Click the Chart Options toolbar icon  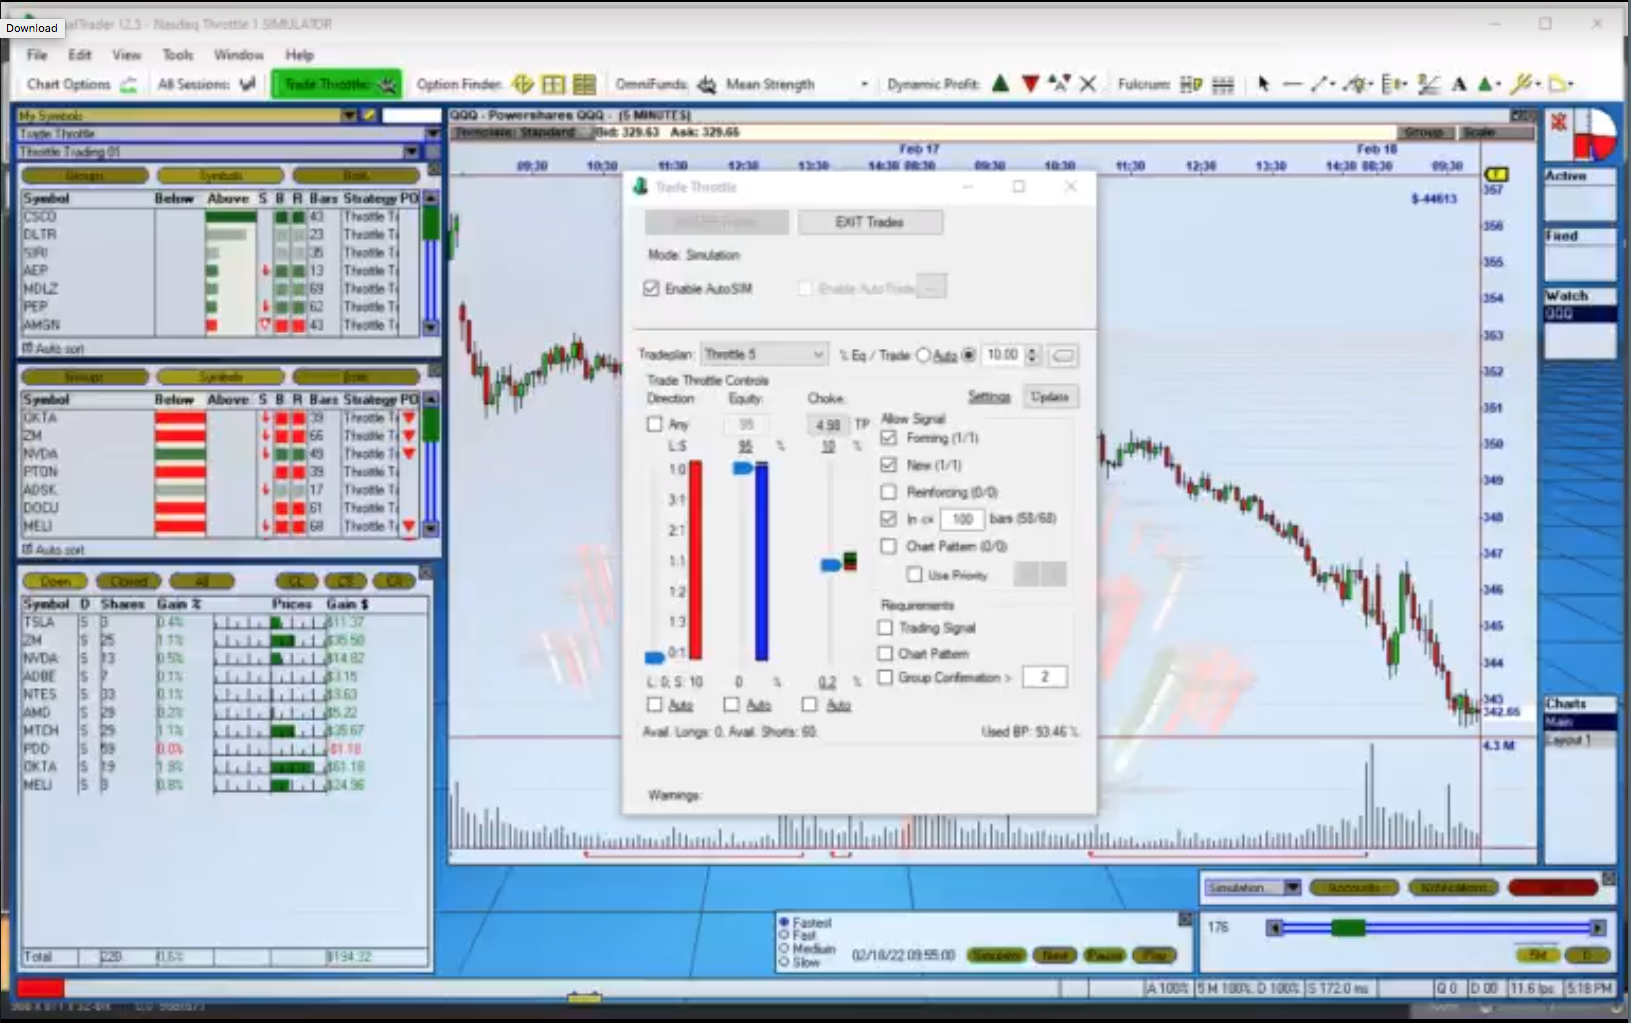128,85
